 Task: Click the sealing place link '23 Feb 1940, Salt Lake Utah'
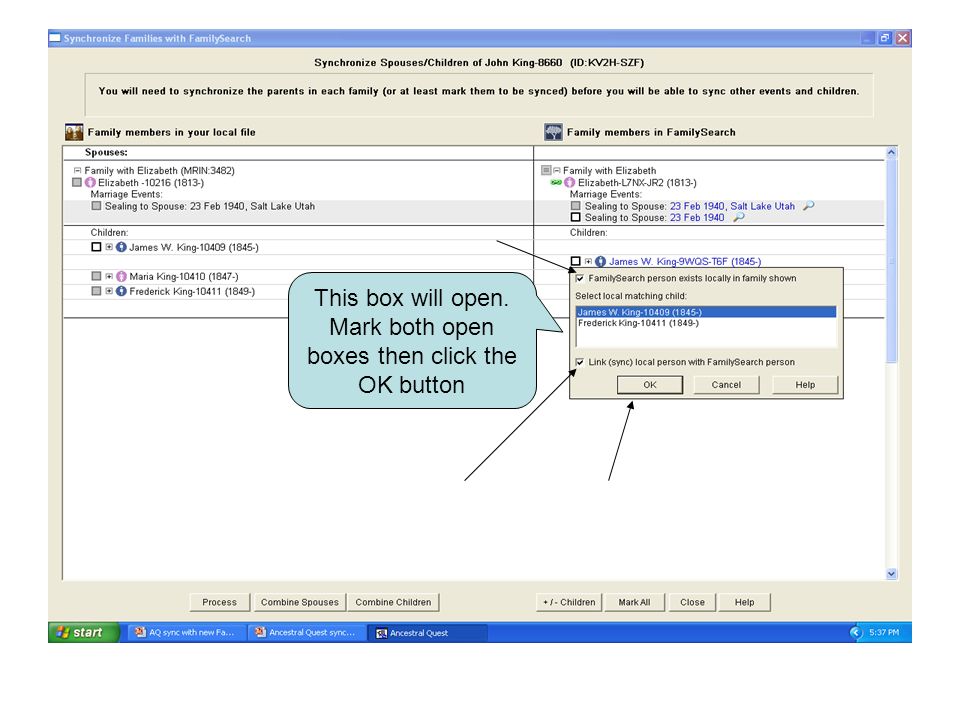click(732, 206)
